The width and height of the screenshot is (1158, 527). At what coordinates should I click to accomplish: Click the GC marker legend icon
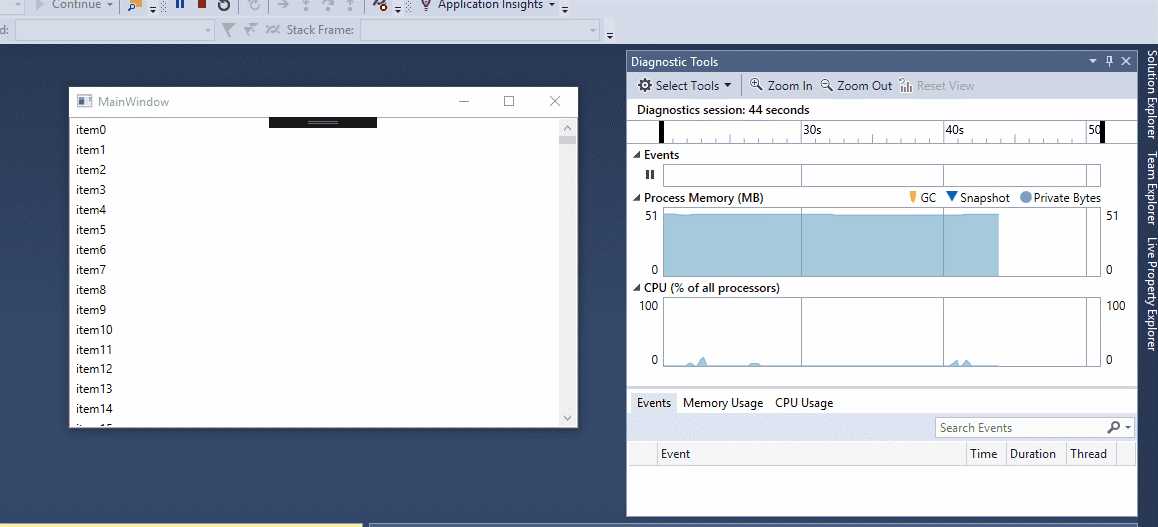tap(913, 197)
